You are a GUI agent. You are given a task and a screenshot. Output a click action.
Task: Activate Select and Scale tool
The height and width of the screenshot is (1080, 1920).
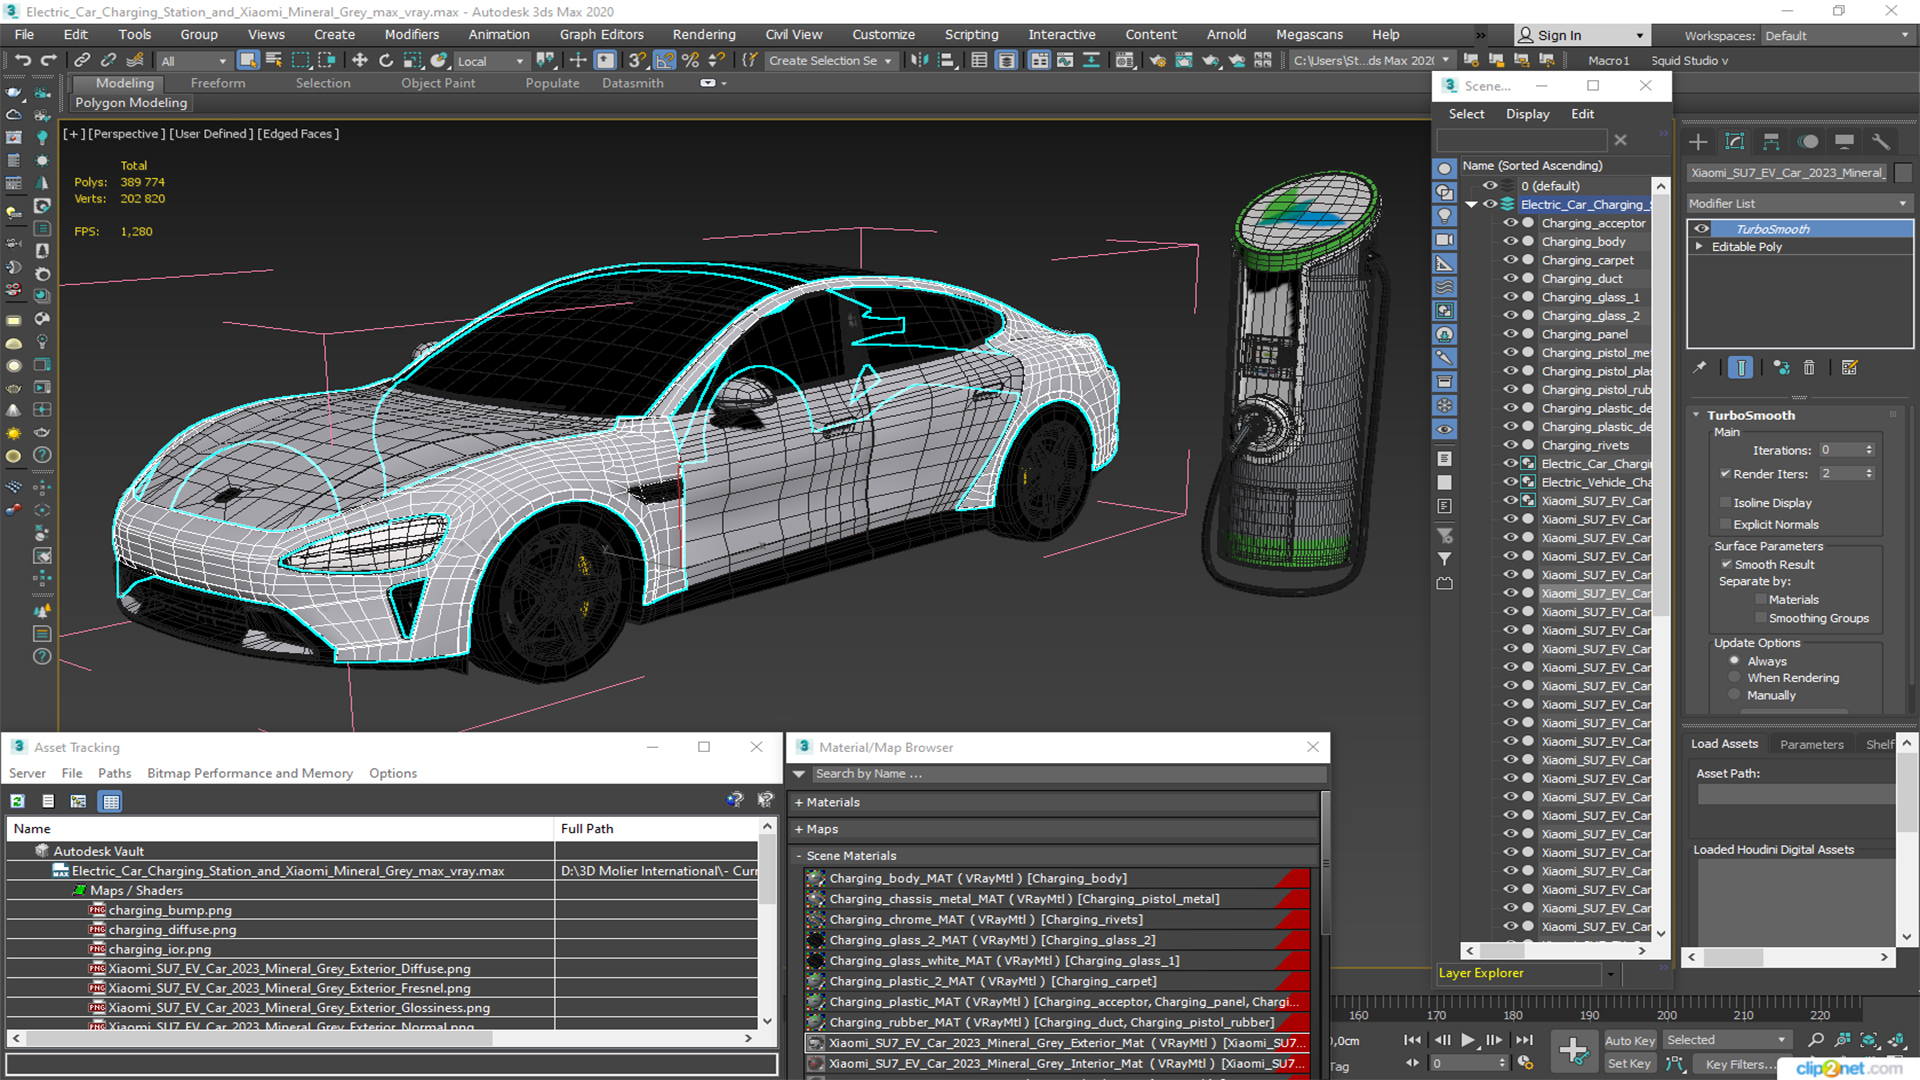coord(412,61)
